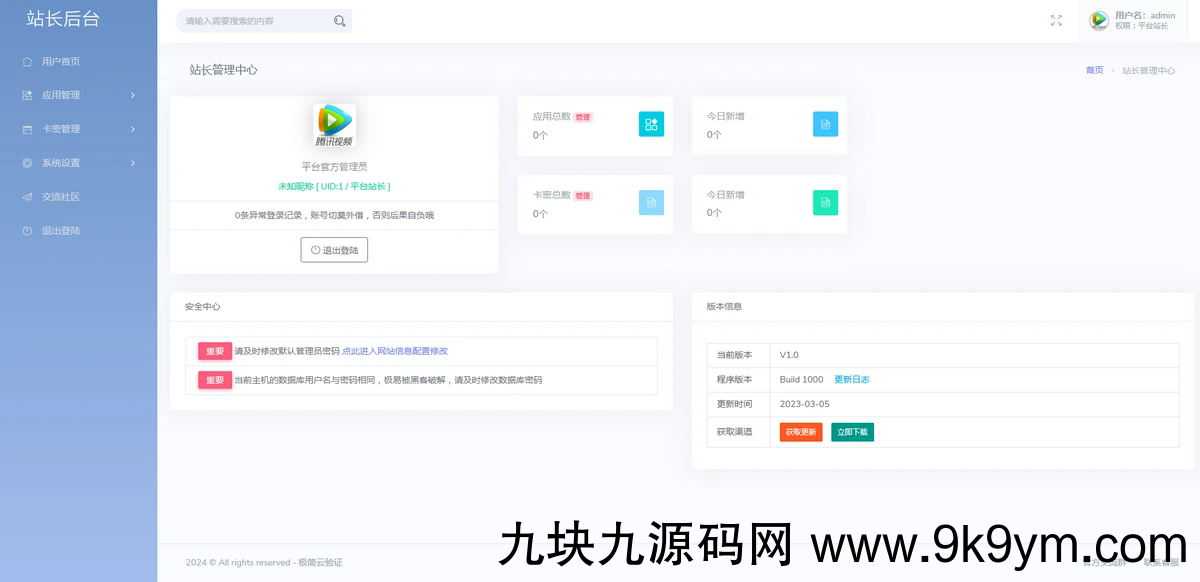Expand the 应用管理 sidebar menu

(x=78, y=95)
